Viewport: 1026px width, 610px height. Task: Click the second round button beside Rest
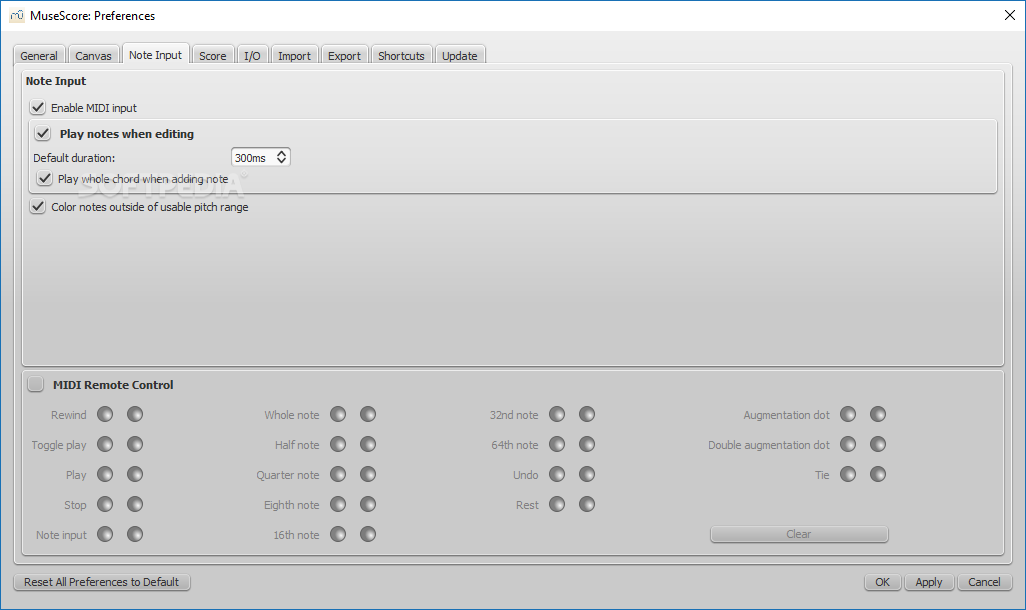click(x=587, y=505)
